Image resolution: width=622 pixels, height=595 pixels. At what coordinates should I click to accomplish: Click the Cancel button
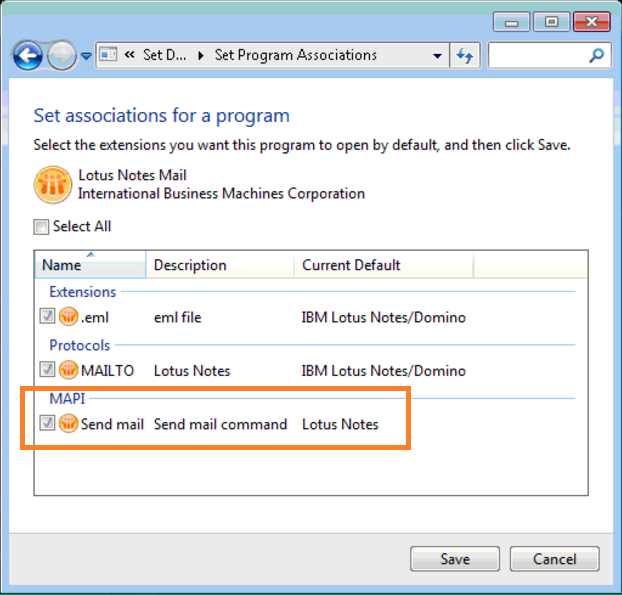[555, 559]
